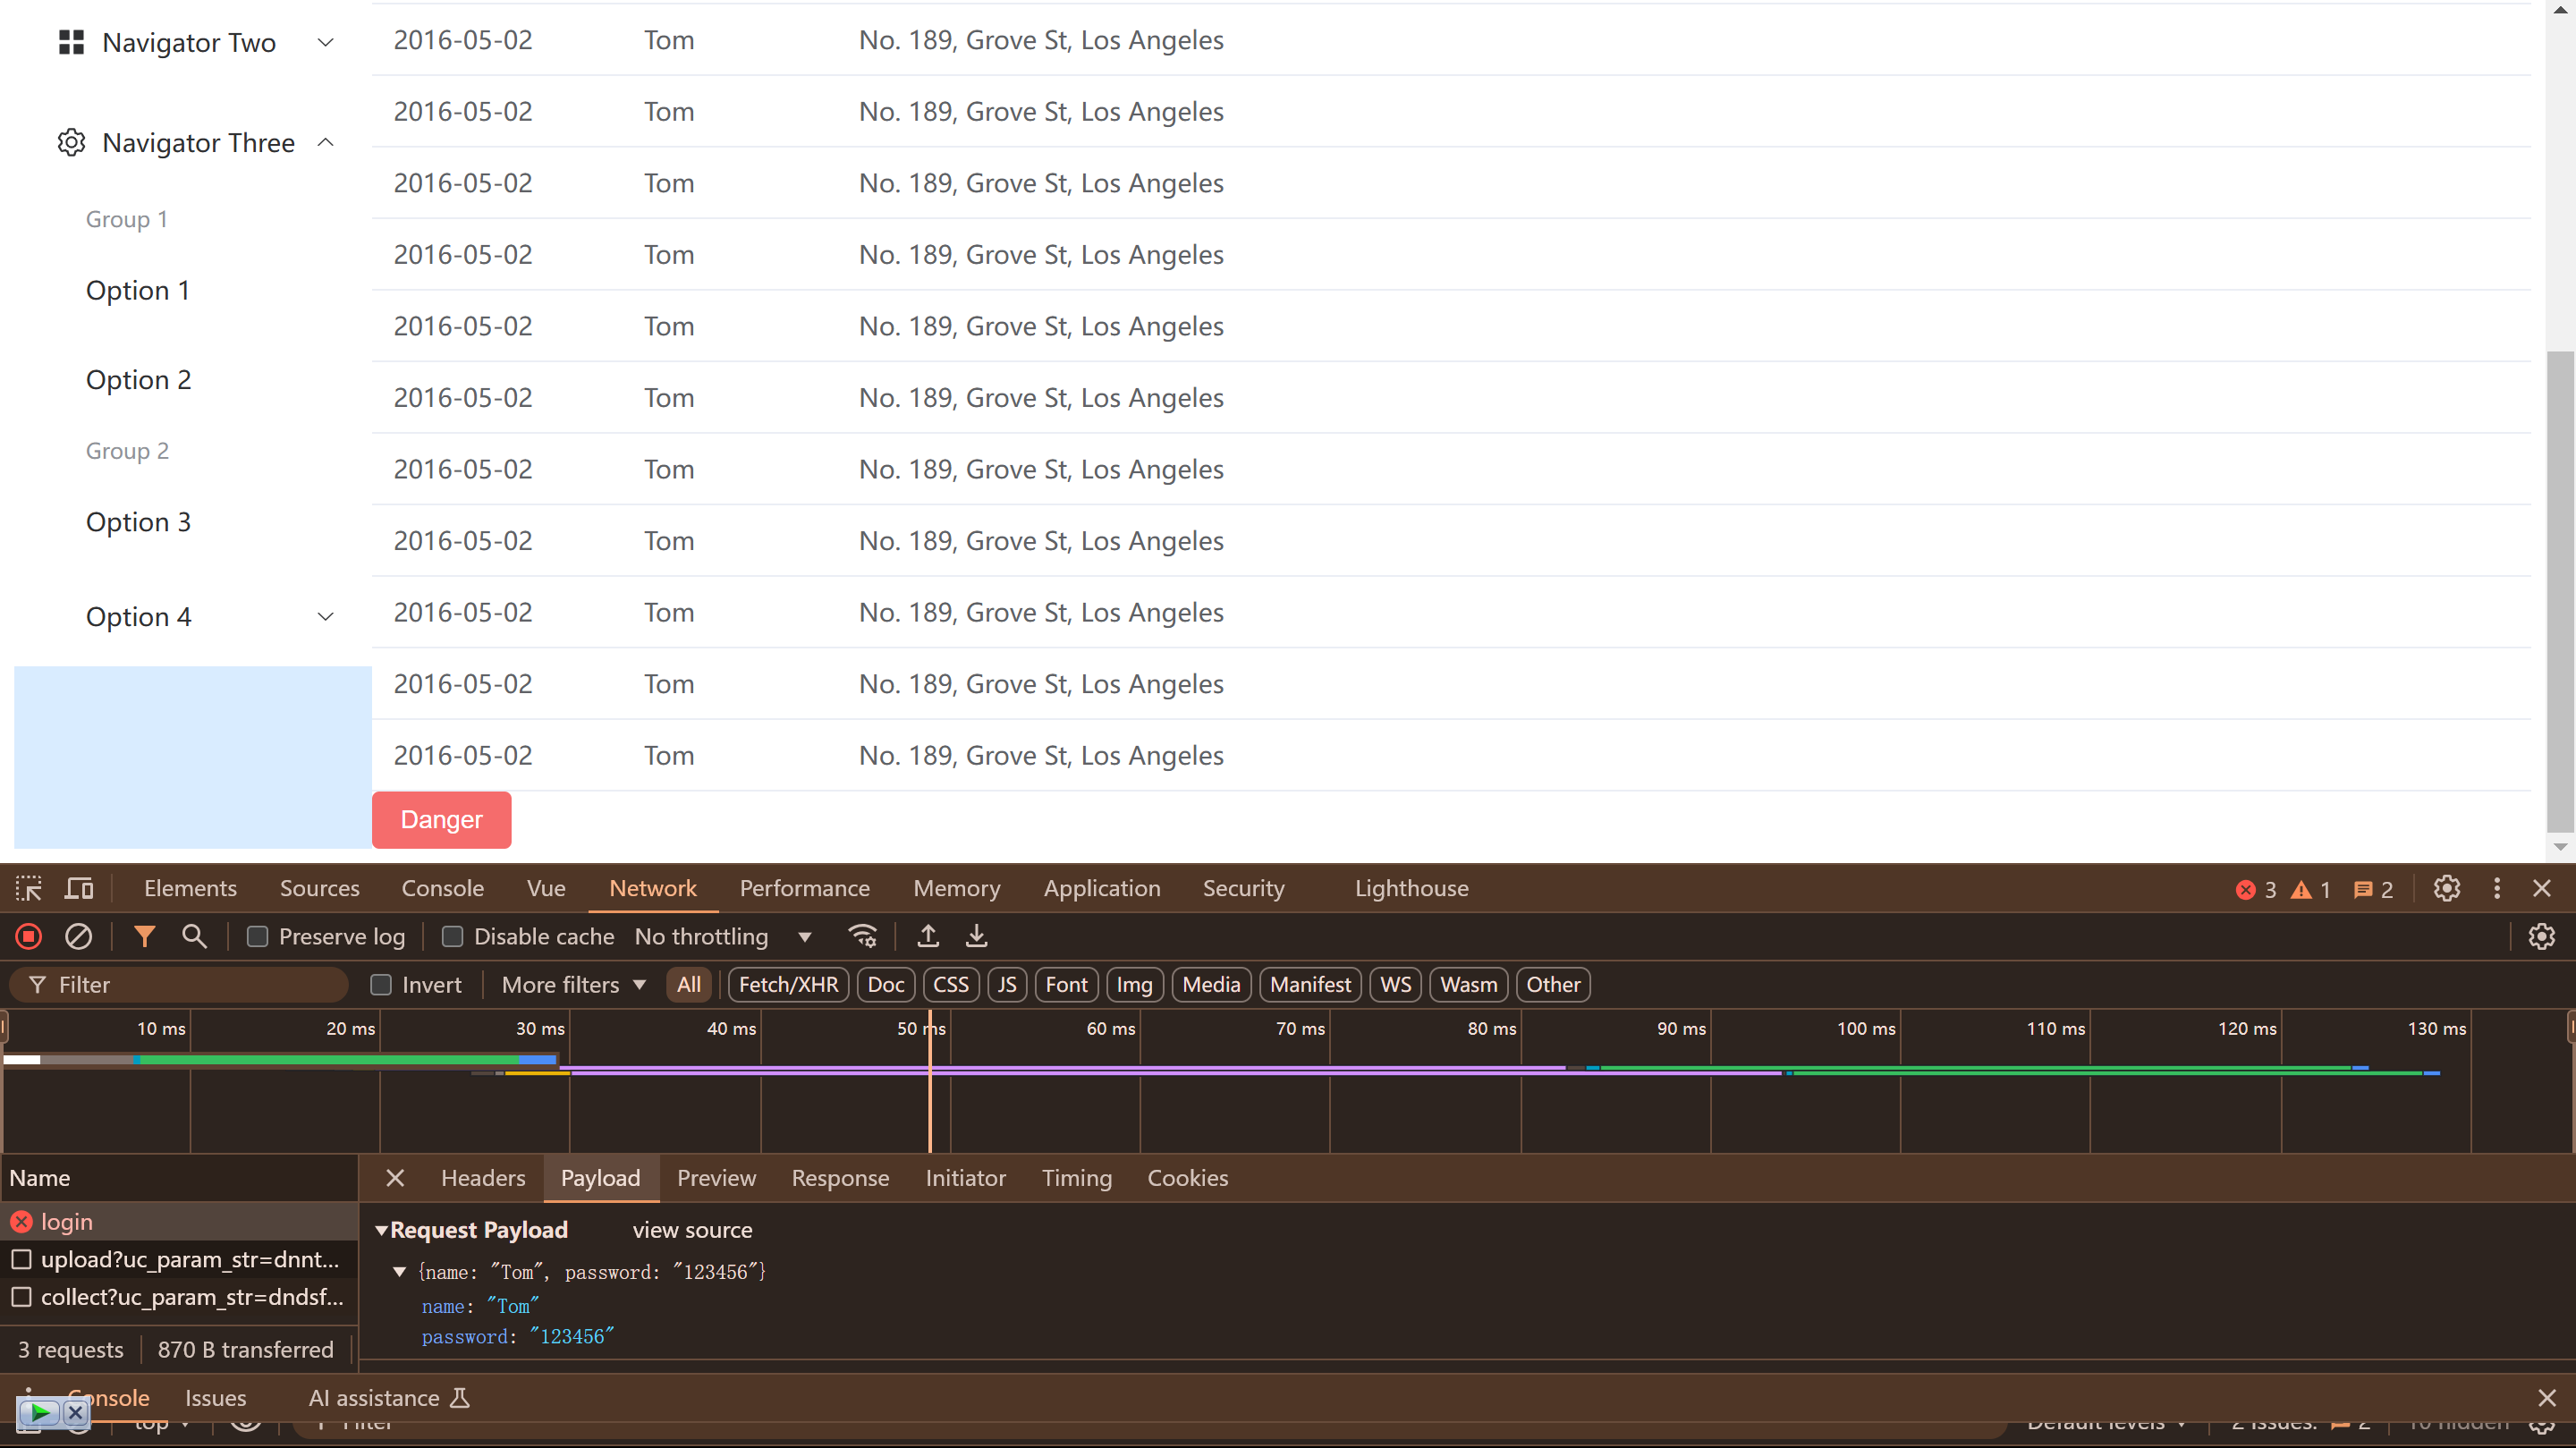Toggle device toolbar icon
Viewport: 2576px width, 1448px height.
tap(79, 888)
